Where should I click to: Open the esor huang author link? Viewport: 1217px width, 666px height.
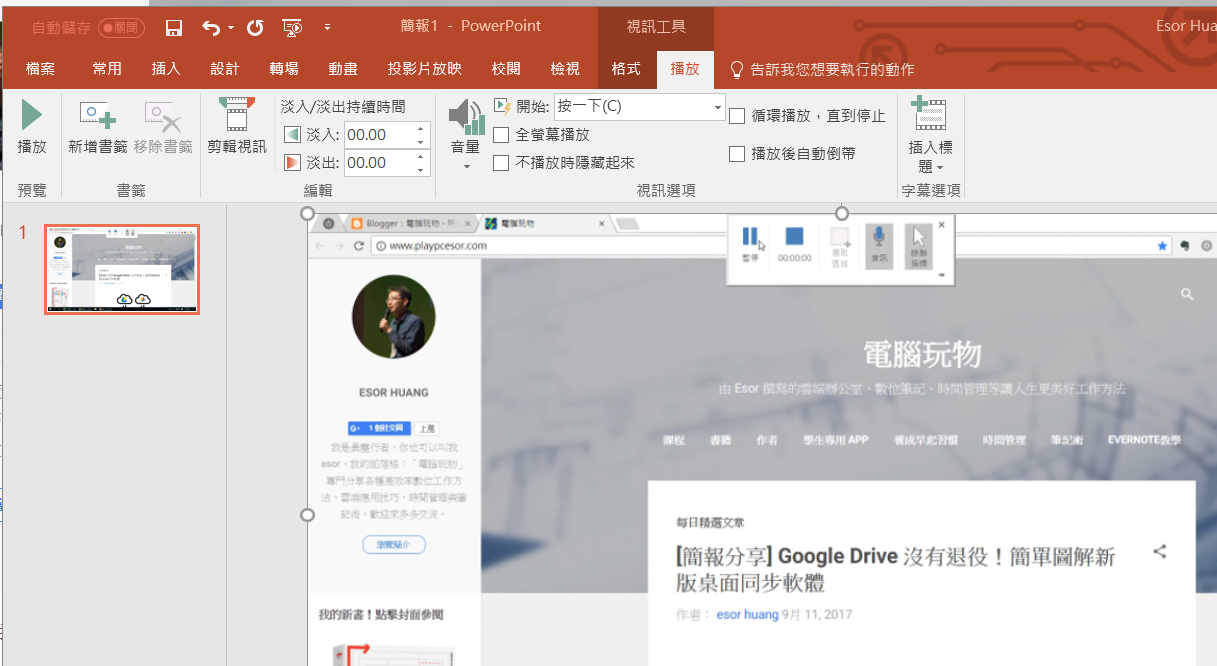tap(747, 614)
